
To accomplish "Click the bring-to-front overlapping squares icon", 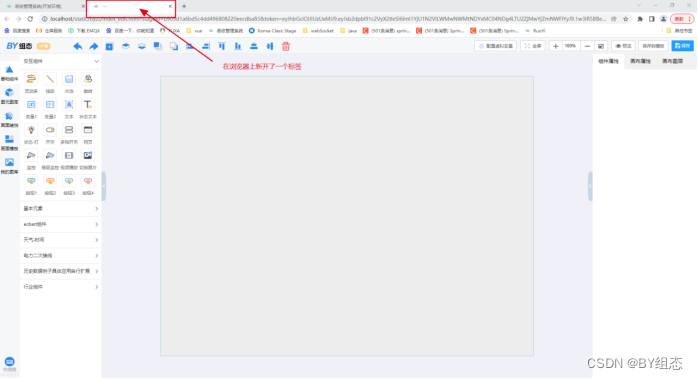I will pyautogui.click(x=158, y=46).
